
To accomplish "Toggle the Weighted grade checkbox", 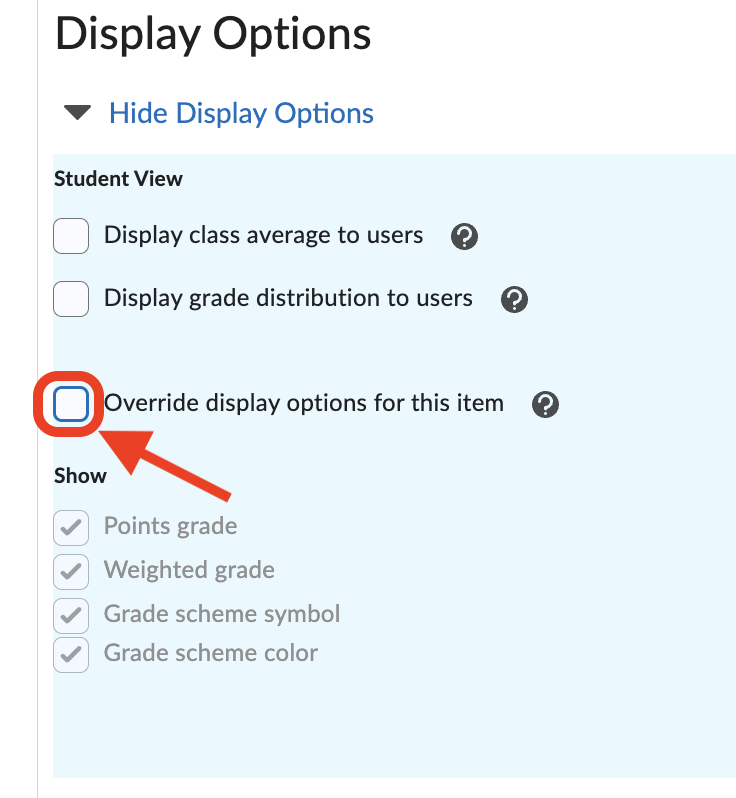I will tap(71, 571).
